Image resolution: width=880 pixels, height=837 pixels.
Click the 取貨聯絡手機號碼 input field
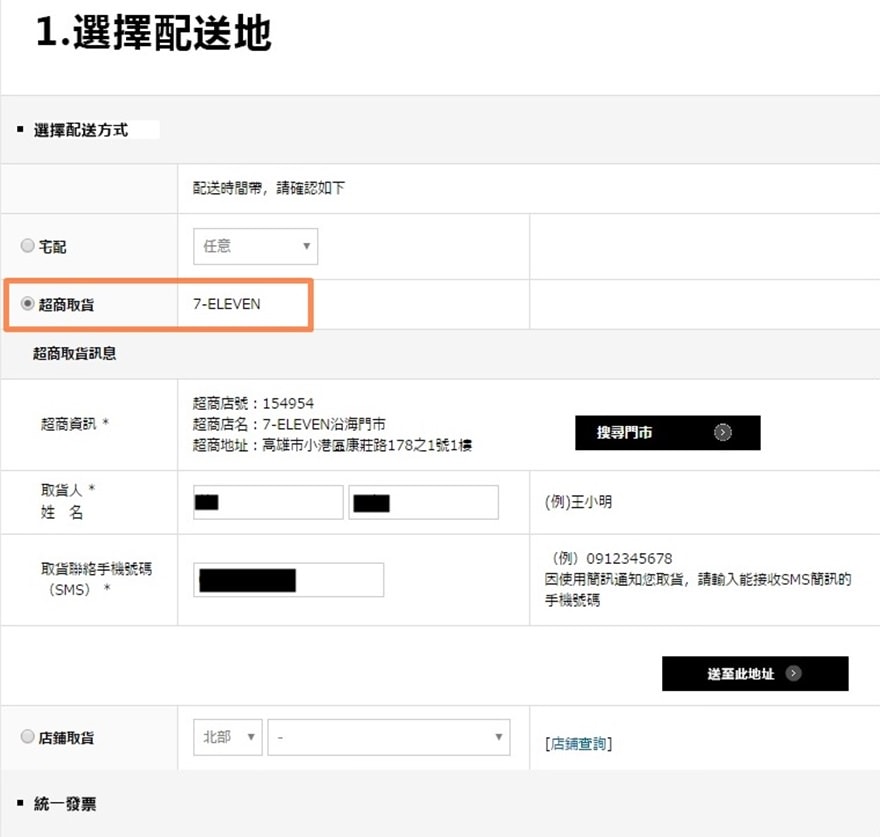point(291,580)
